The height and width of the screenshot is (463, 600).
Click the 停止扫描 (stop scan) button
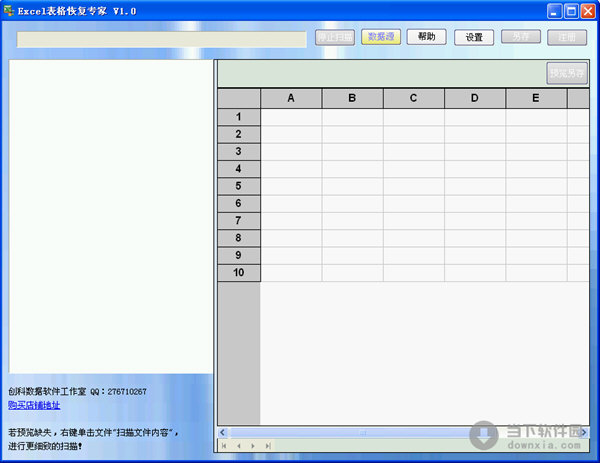click(x=335, y=37)
